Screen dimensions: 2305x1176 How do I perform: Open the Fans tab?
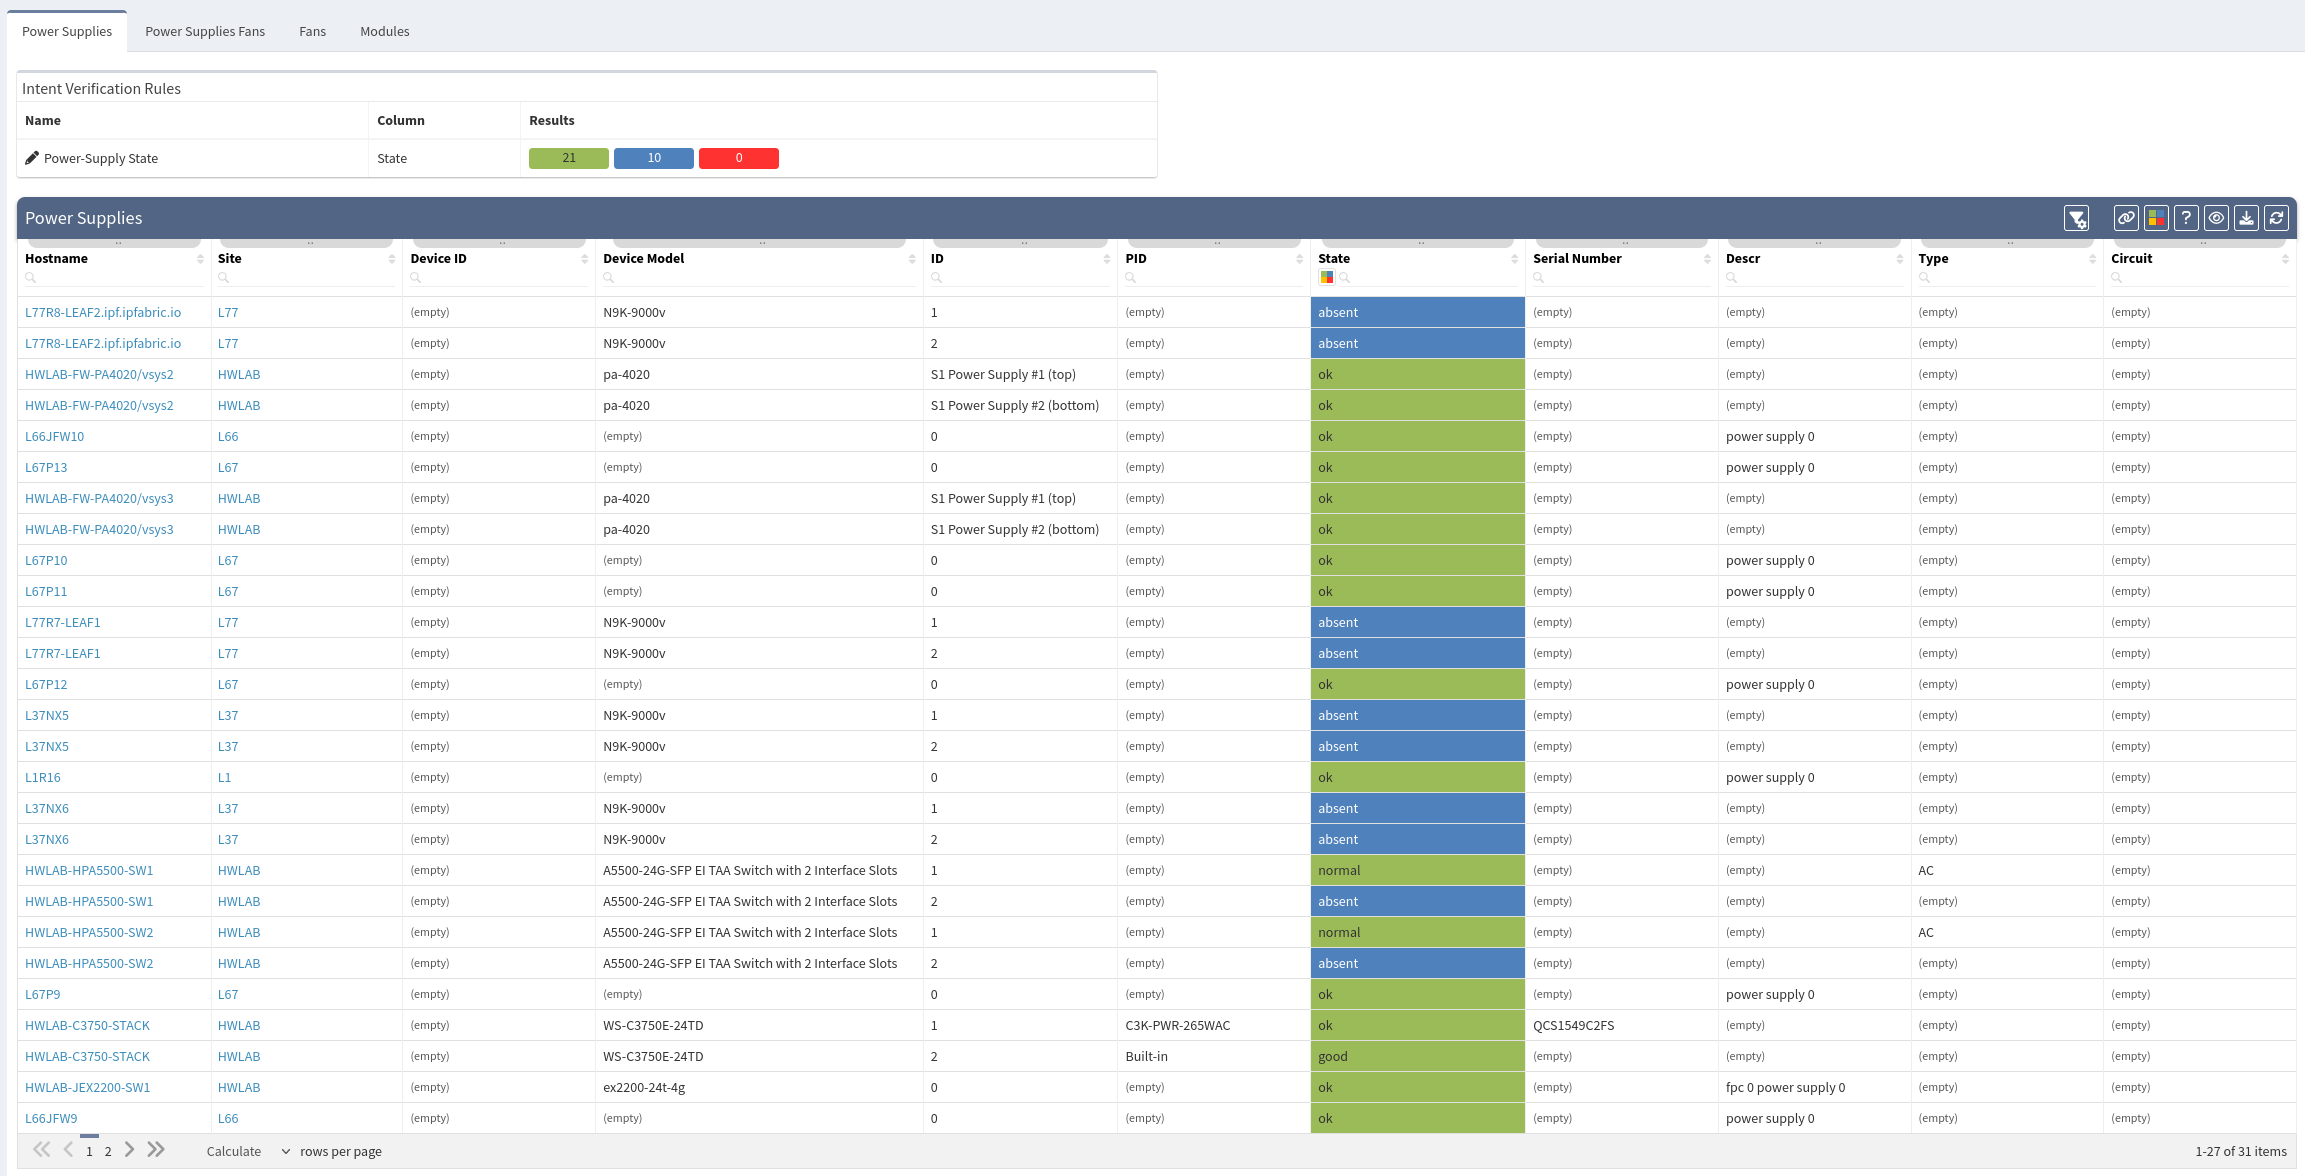312,31
